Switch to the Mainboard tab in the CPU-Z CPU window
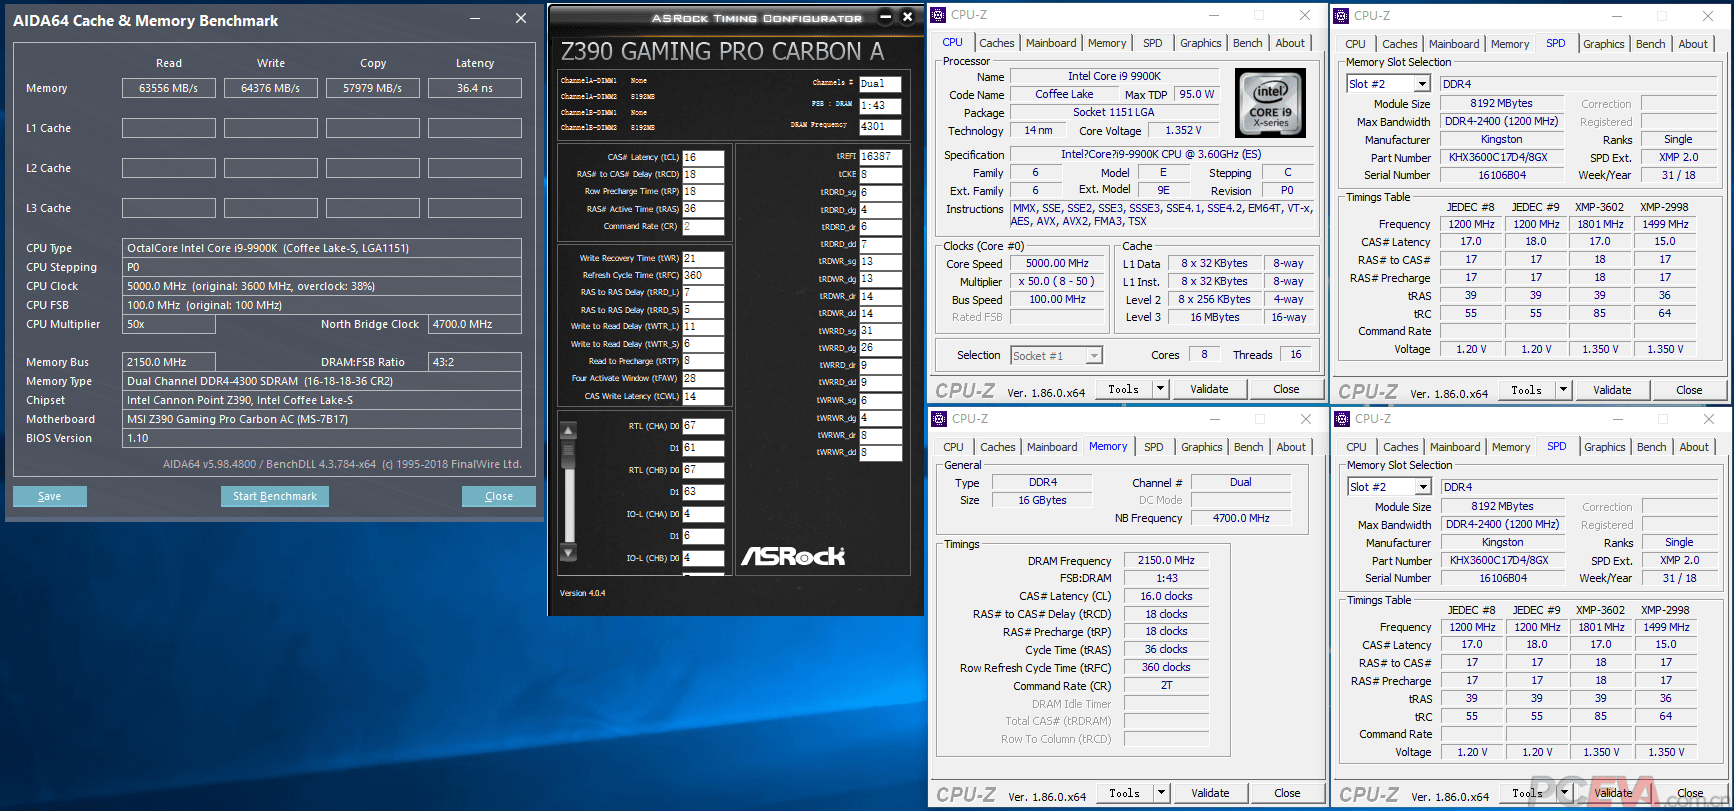 (x=1051, y=43)
